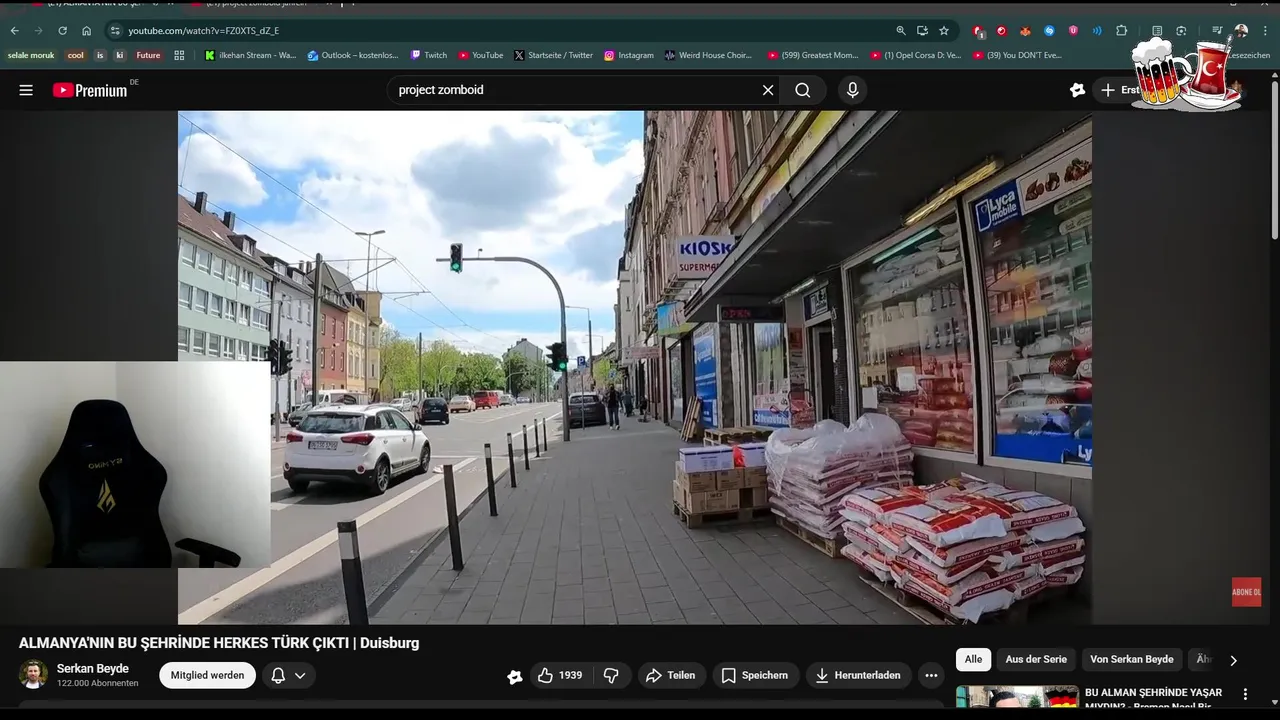The height and width of the screenshot is (720, 1280).
Task: Click the Herunterladen download button
Action: (x=859, y=675)
